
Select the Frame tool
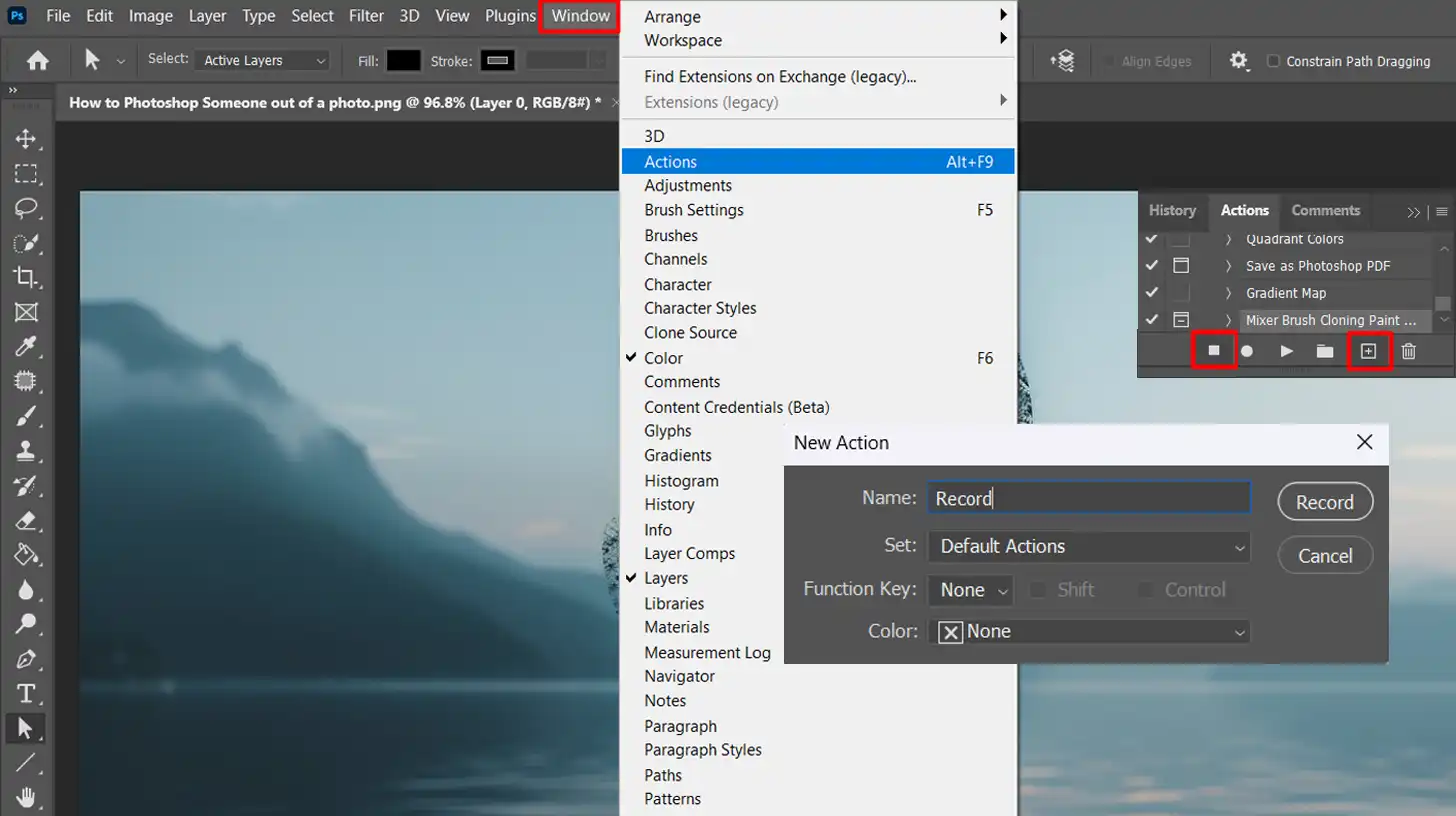[26, 312]
